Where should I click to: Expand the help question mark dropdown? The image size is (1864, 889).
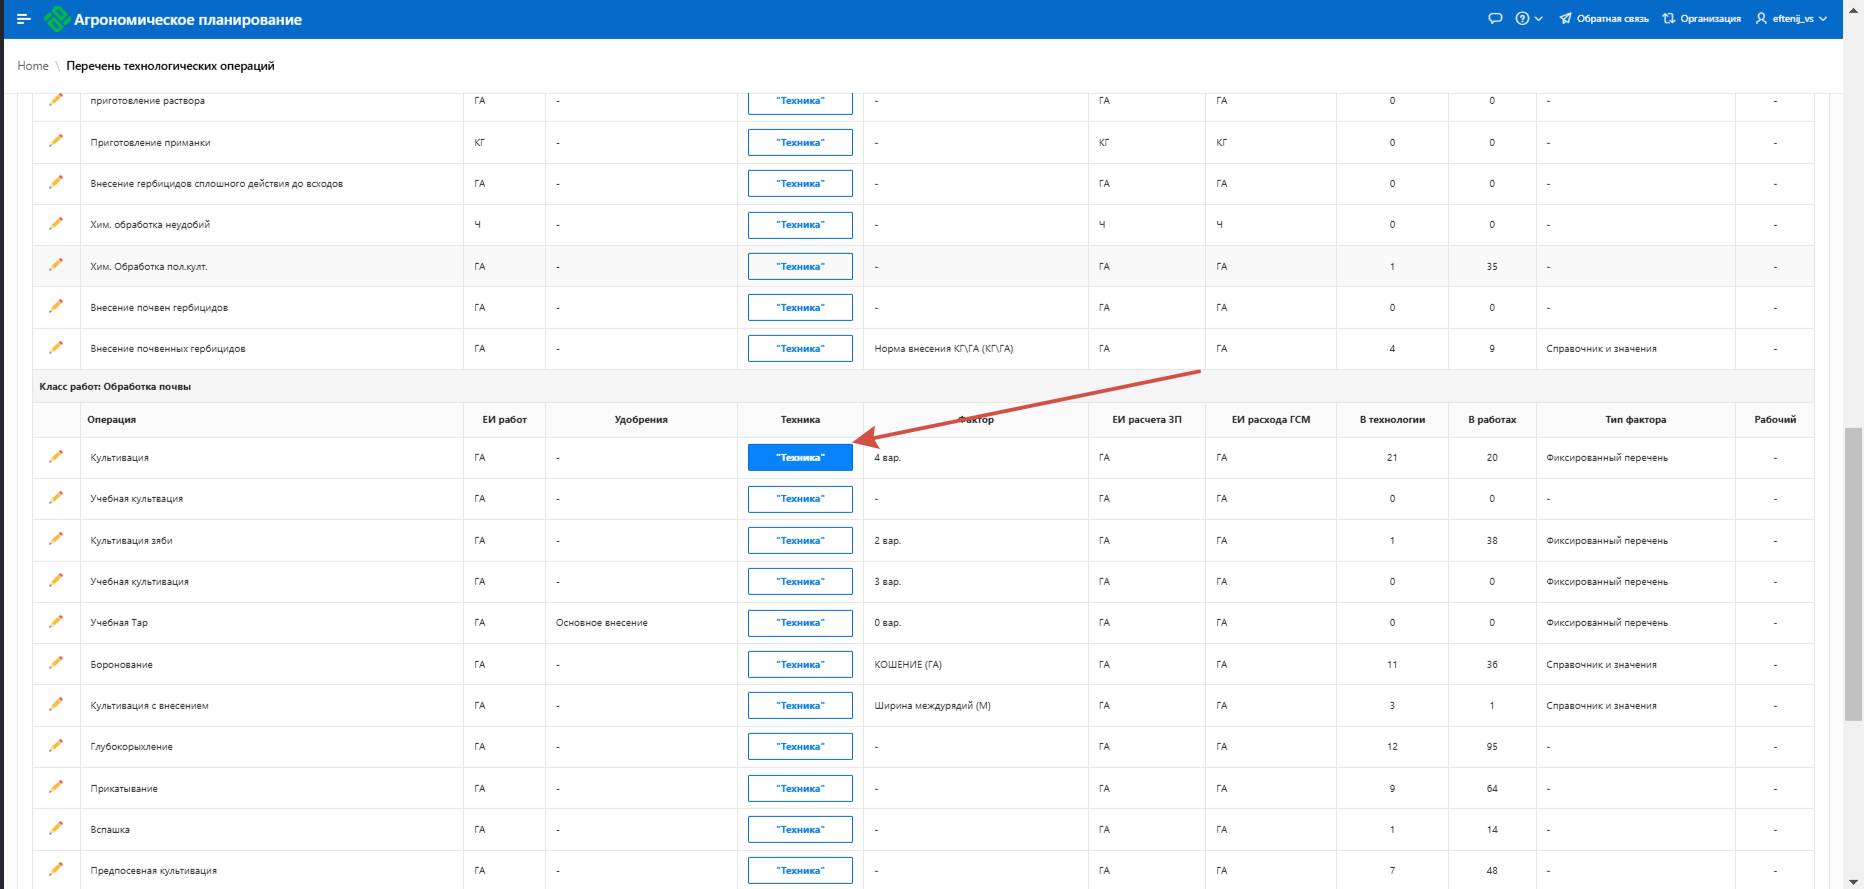coord(1528,19)
